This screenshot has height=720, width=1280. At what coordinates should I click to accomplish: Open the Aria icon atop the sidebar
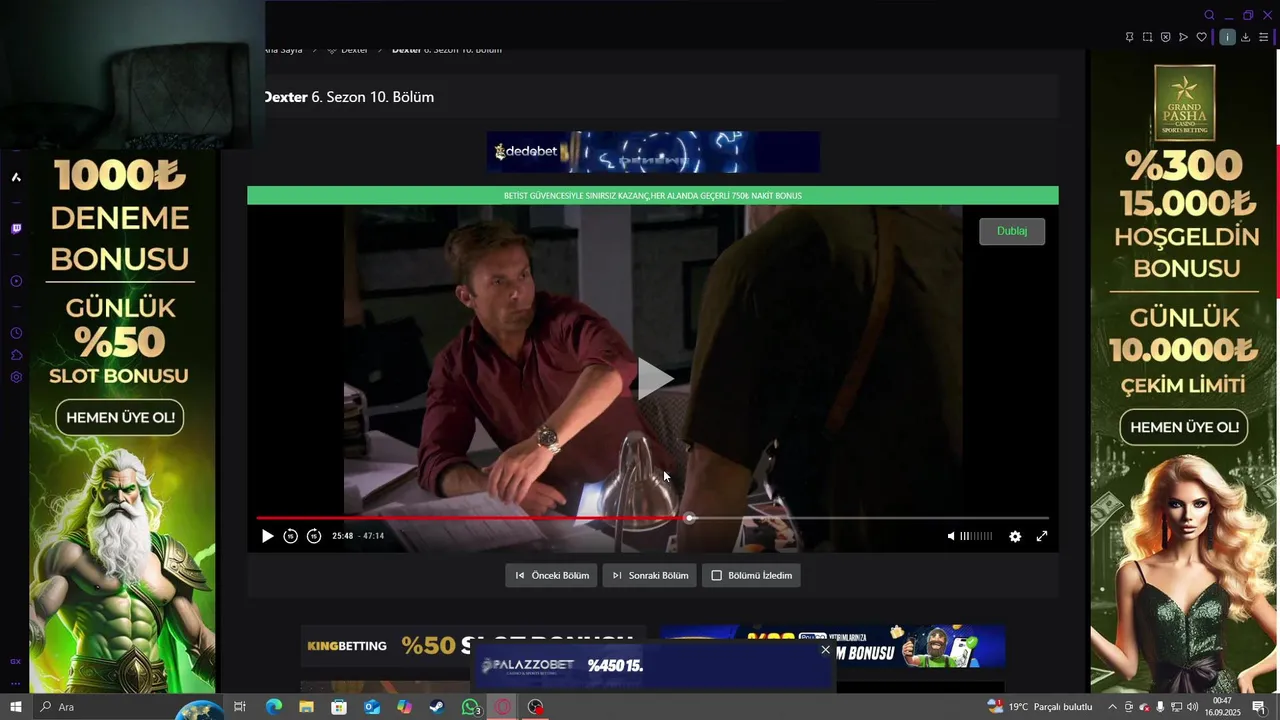coord(16,177)
